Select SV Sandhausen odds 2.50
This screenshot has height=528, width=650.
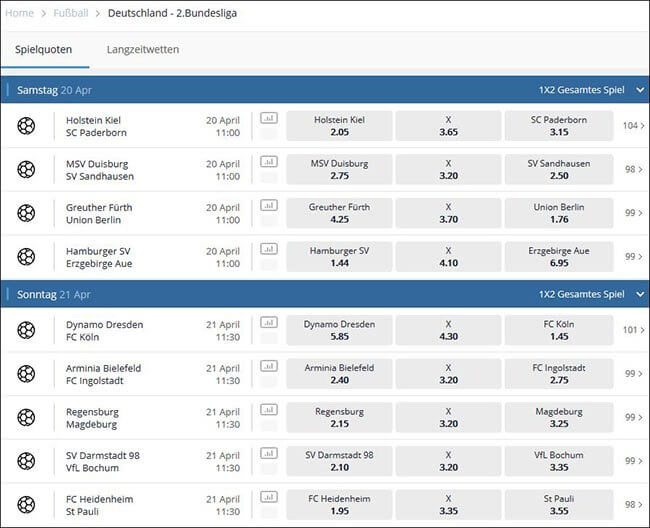559,169
